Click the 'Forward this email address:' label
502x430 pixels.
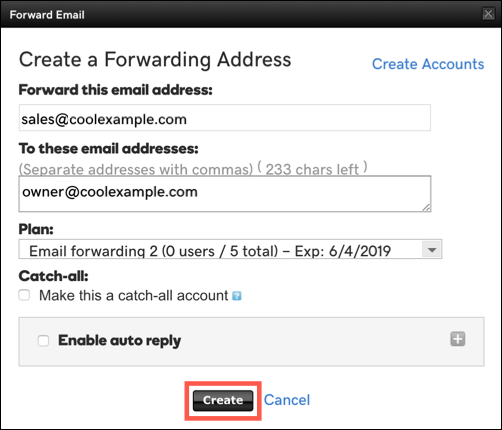(x=116, y=90)
